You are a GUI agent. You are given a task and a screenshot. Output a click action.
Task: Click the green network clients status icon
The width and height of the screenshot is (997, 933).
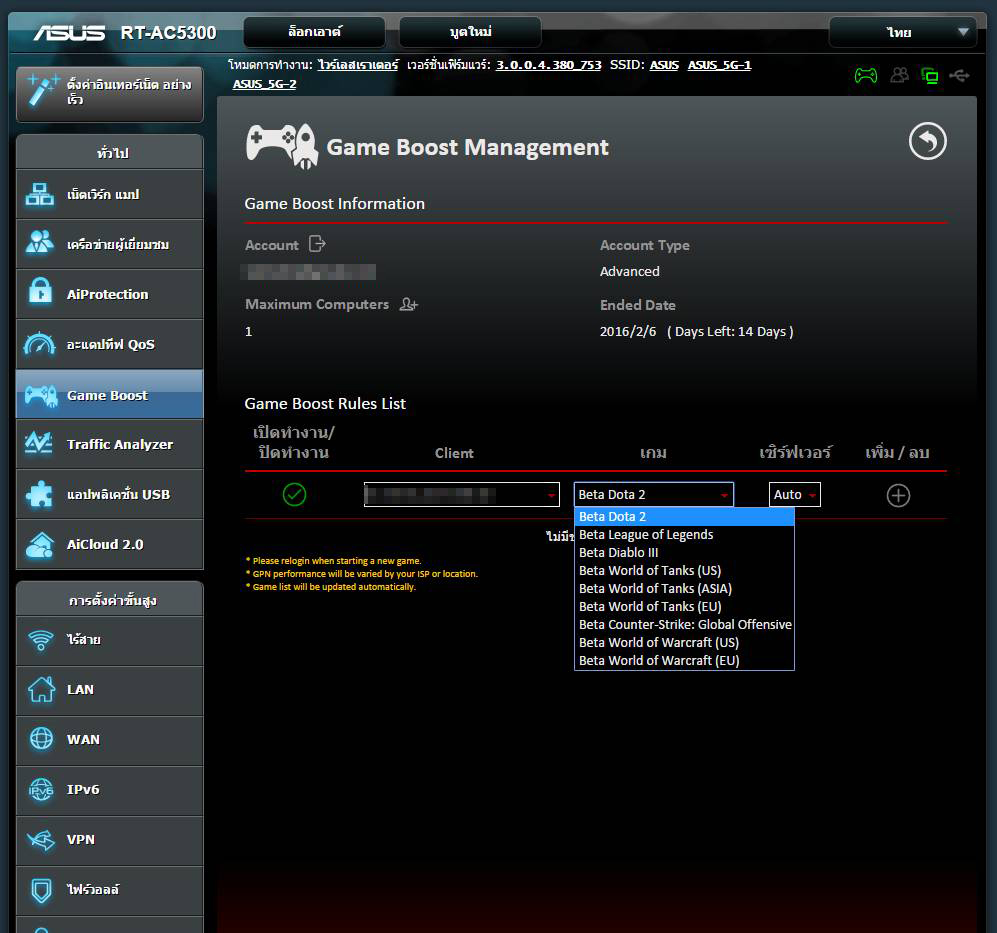(930, 76)
